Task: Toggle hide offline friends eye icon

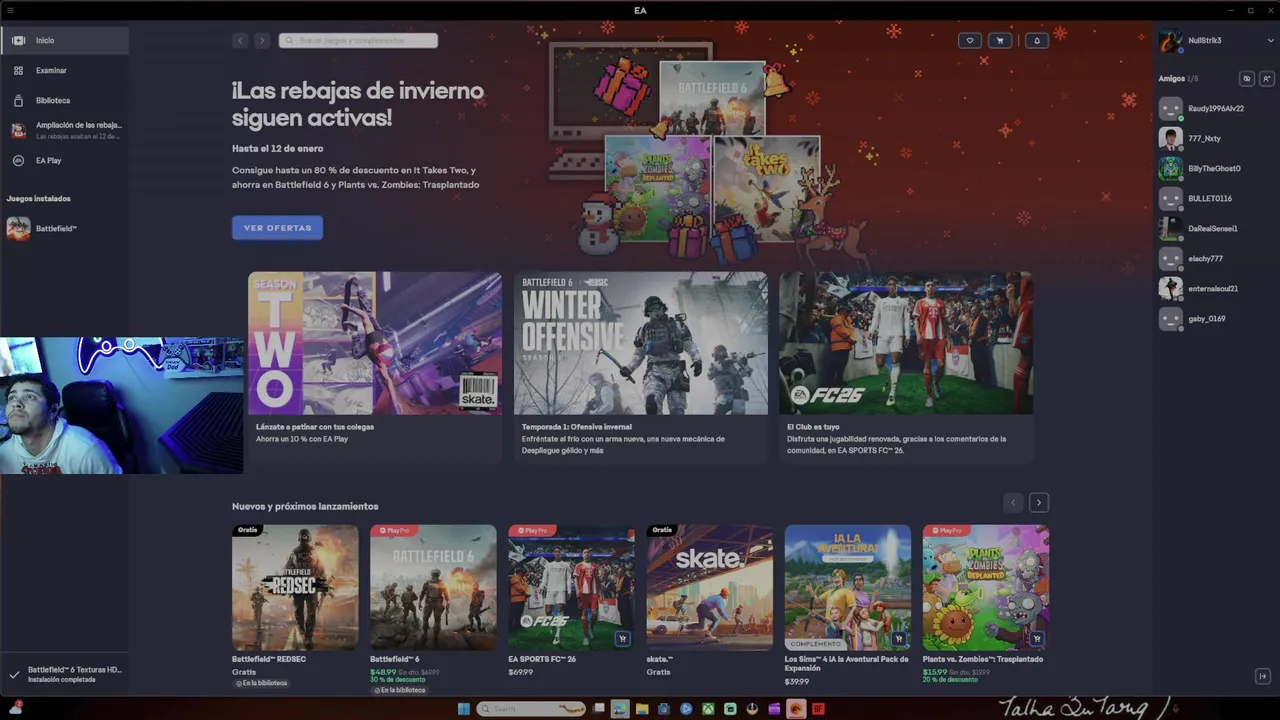Action: point(1246,78)
